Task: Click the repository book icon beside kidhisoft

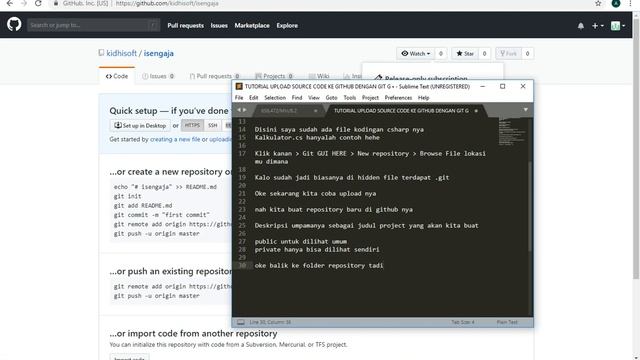Action: pos(101,53)
